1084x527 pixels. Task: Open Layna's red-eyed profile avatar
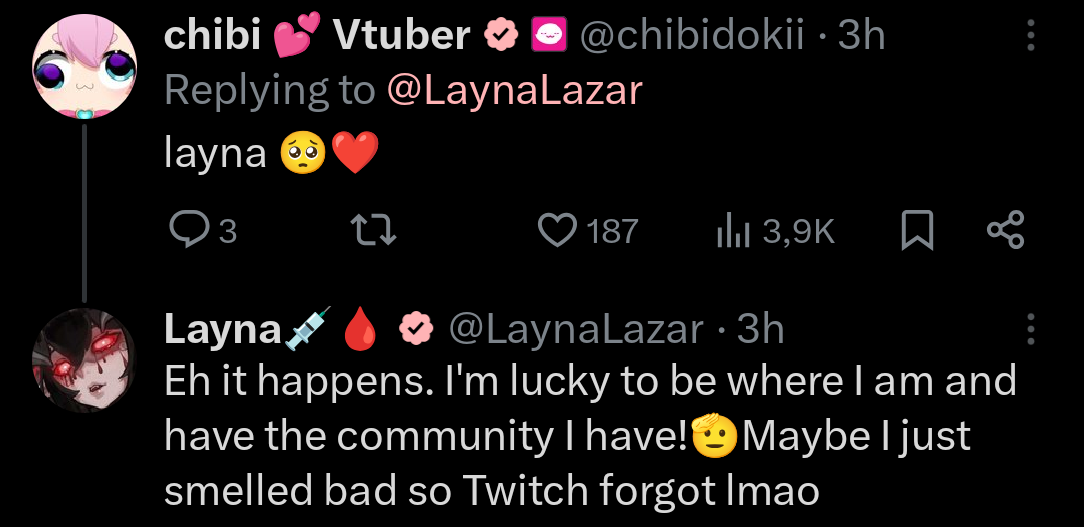[x=83, y=361]
